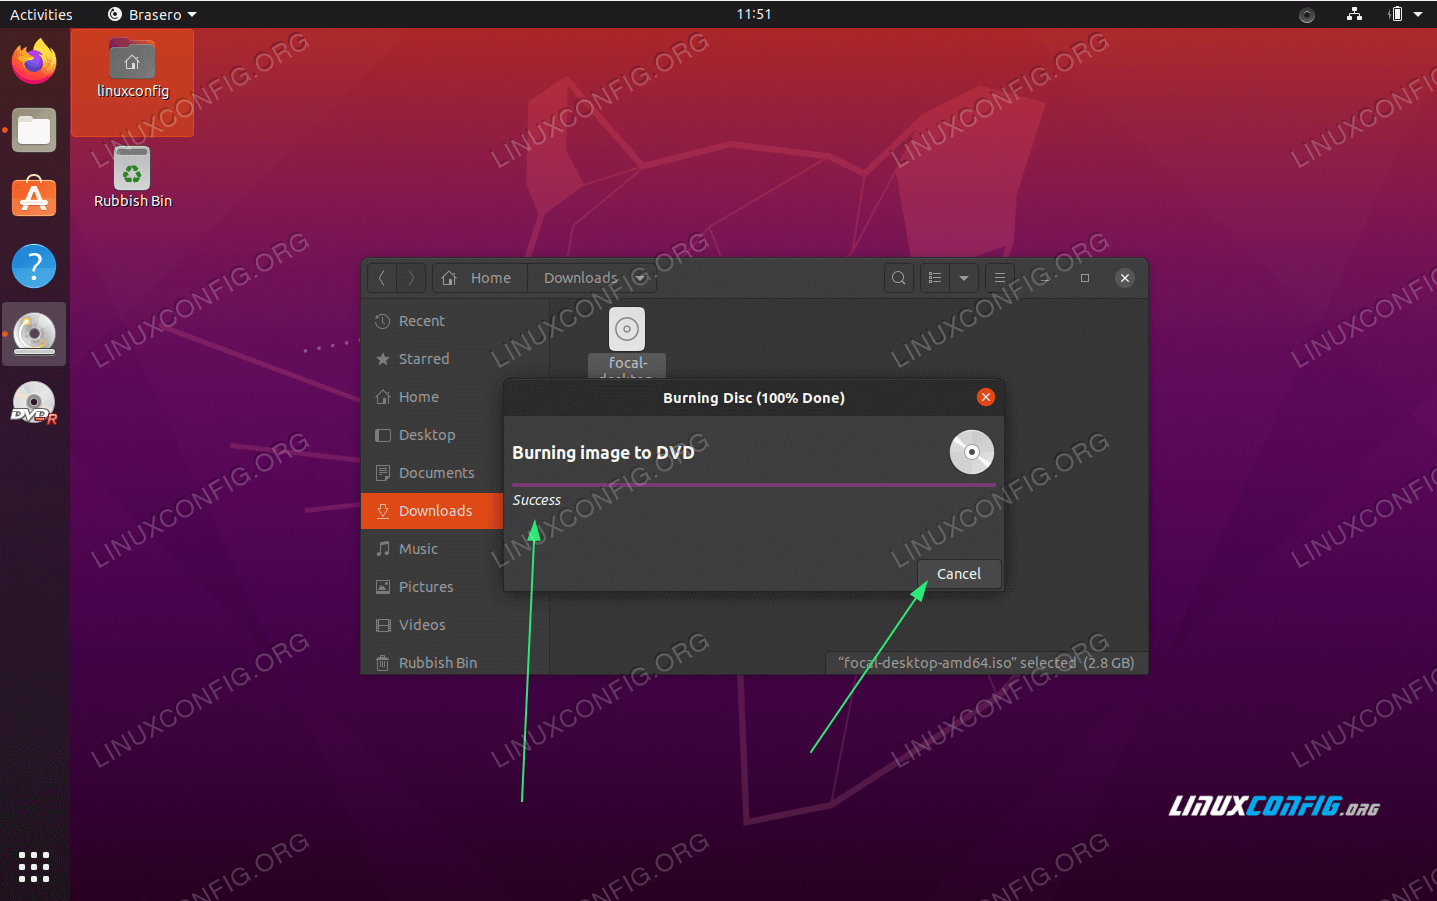The height and width of the screenshot is (901, 1437).
Task: Click the Success status text
Action: tap(537, 500)
